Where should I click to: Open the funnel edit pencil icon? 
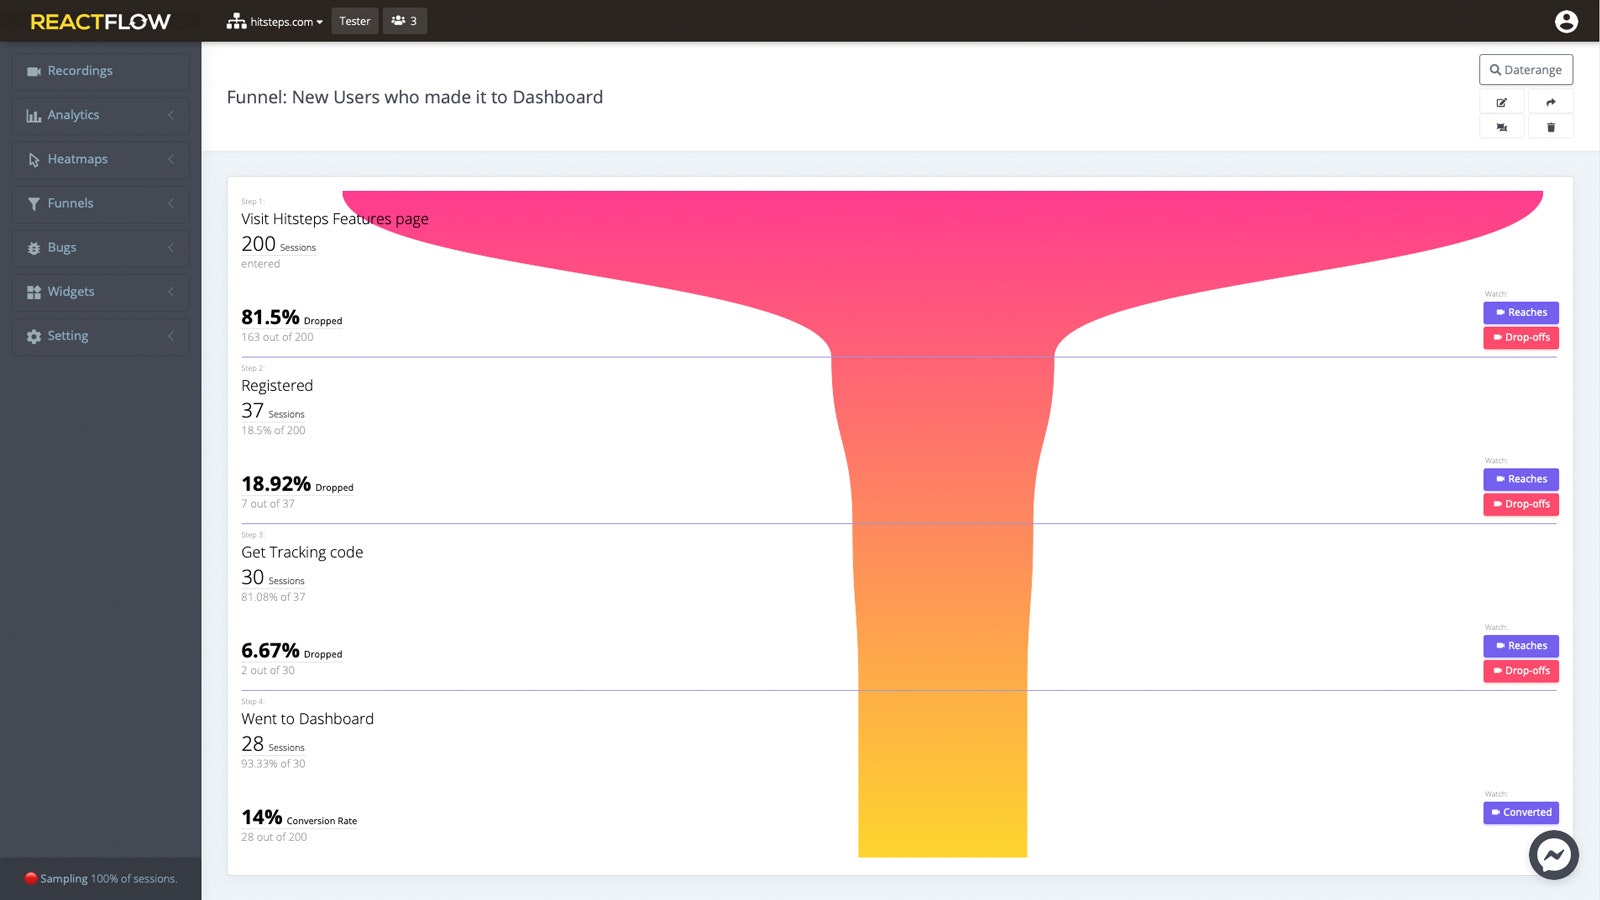[1502, 101]
